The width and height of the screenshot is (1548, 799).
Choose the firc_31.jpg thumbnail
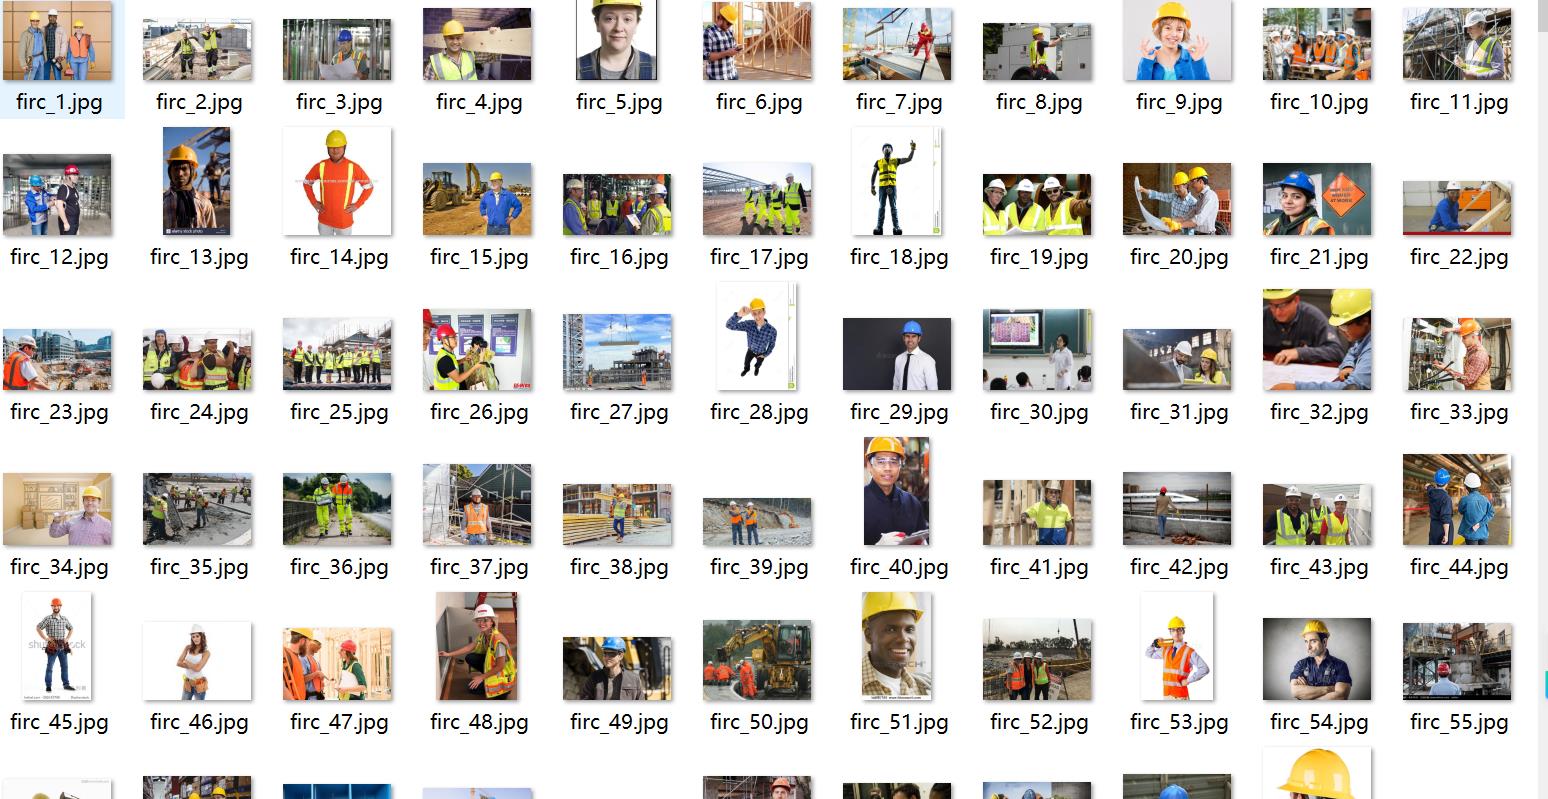click(x=1177, y=359)
